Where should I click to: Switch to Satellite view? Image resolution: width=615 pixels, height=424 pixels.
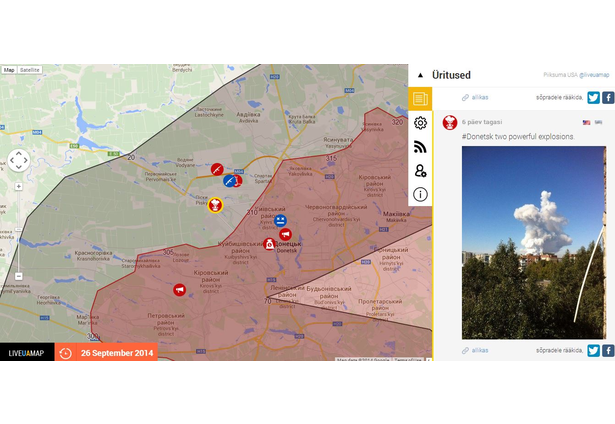(29, 70)
